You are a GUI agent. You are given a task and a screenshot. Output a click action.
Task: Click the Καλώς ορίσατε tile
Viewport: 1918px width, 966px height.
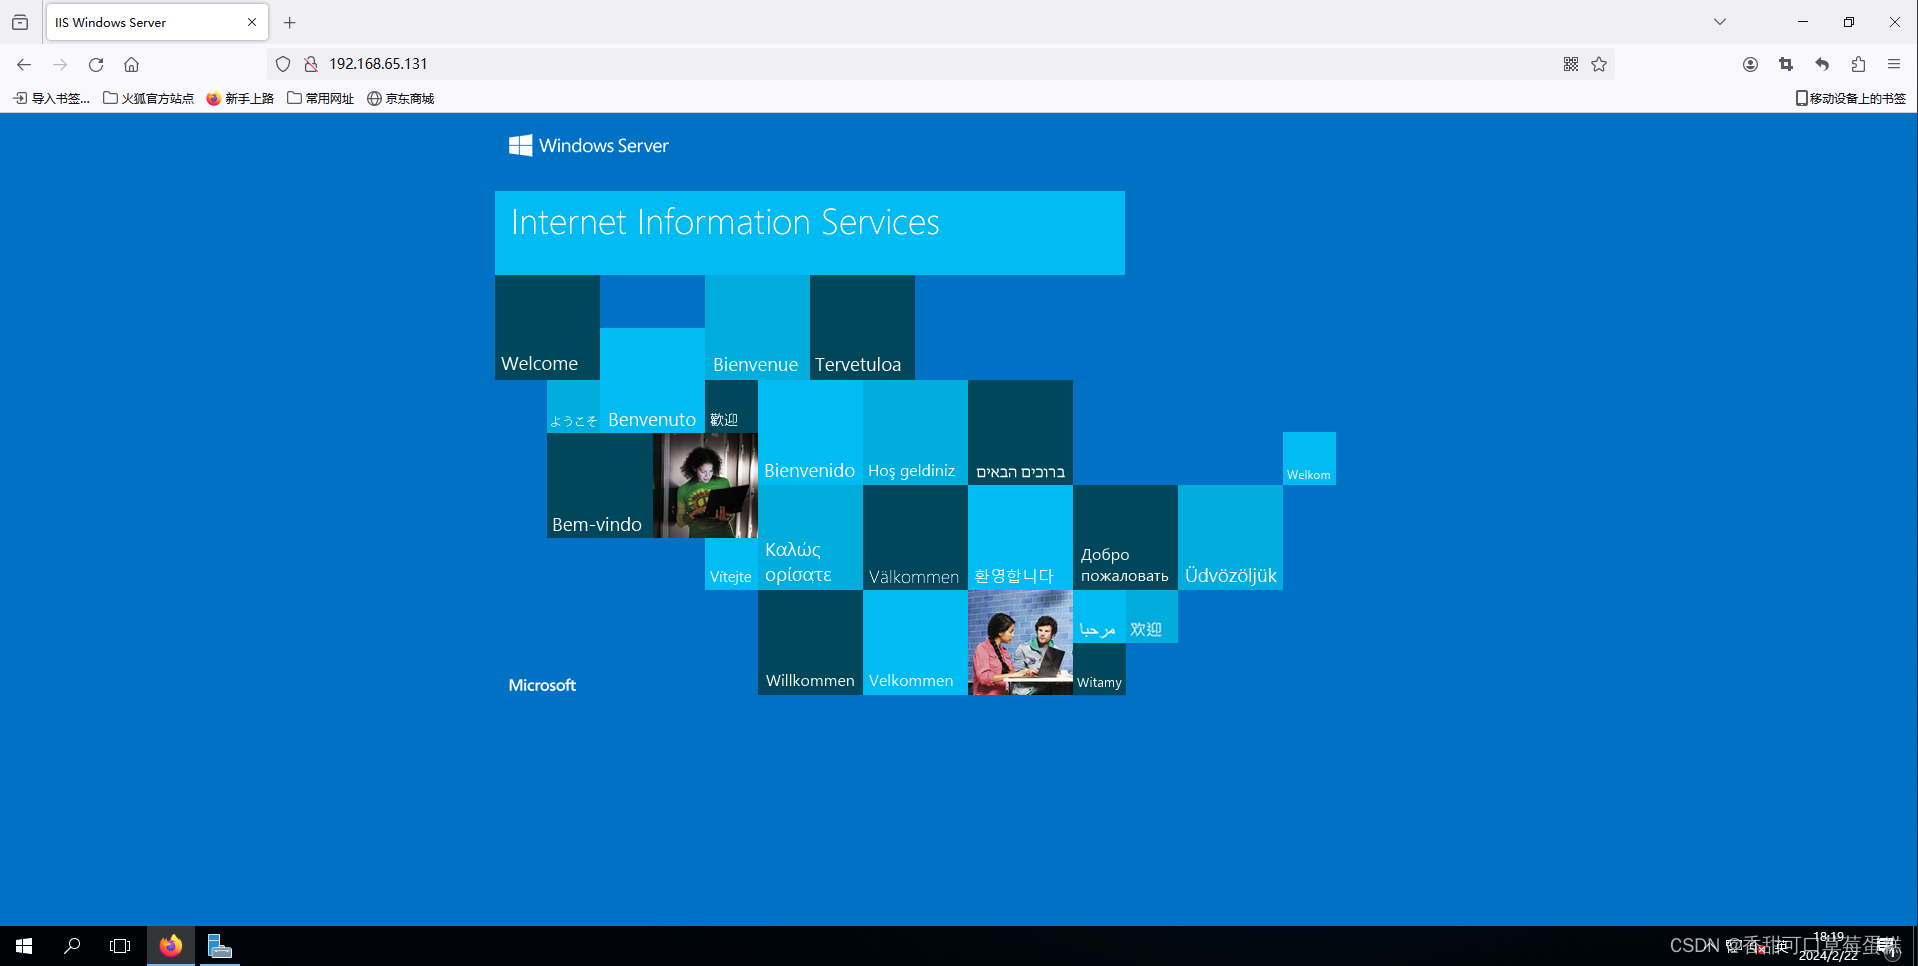810,538
